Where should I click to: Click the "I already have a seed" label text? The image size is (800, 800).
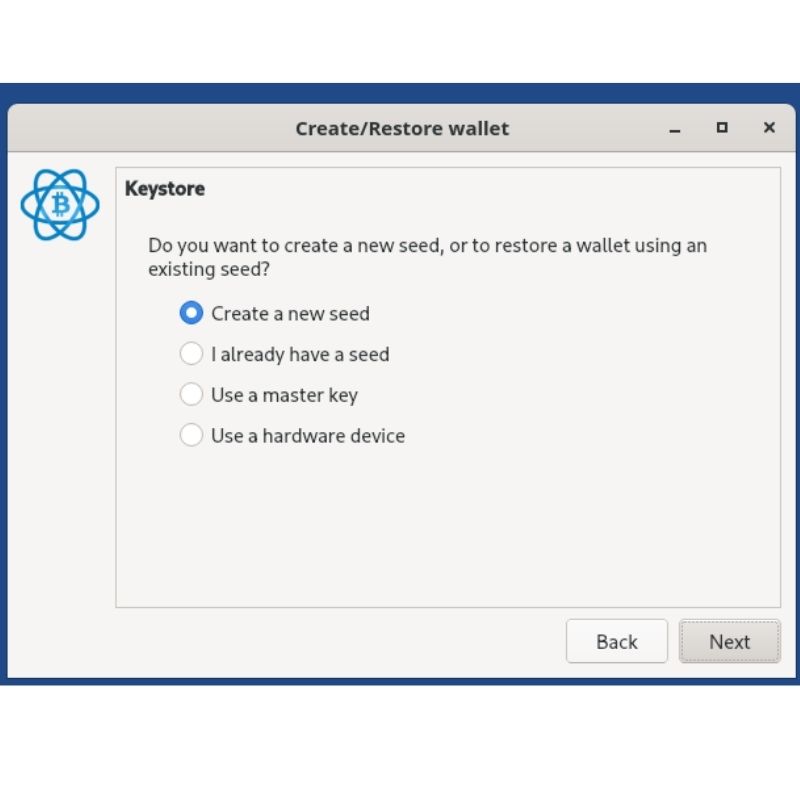[300, 354]
